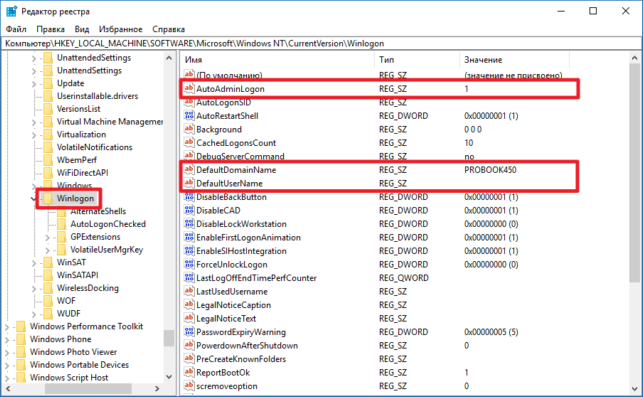Open the Правка menu

click(50, 29)
